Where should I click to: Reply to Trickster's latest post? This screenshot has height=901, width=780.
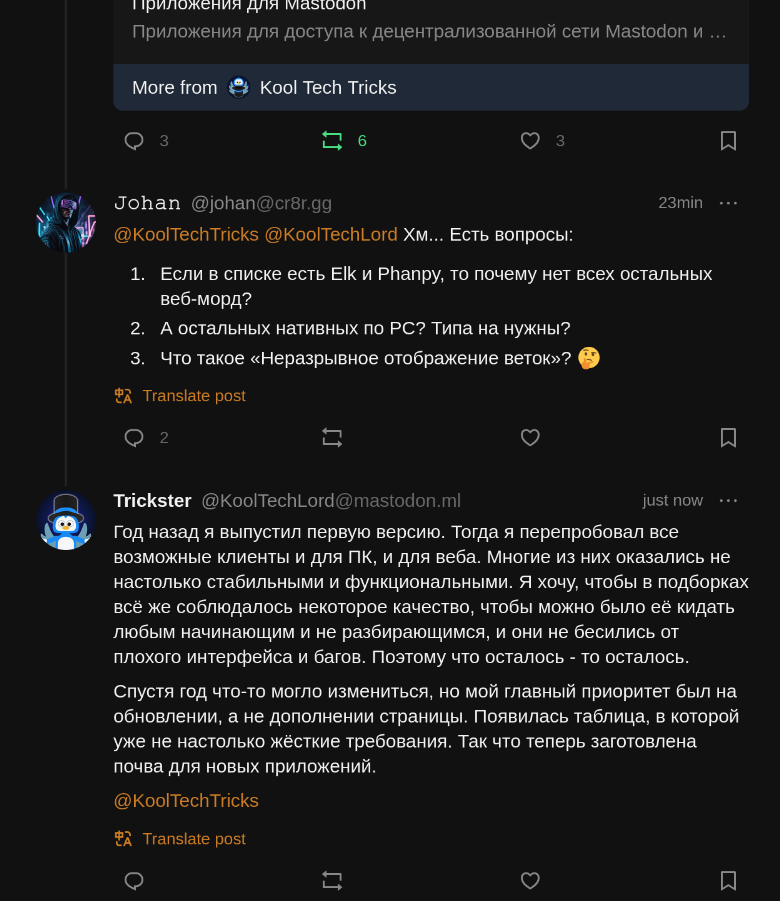tap(134, 881)
